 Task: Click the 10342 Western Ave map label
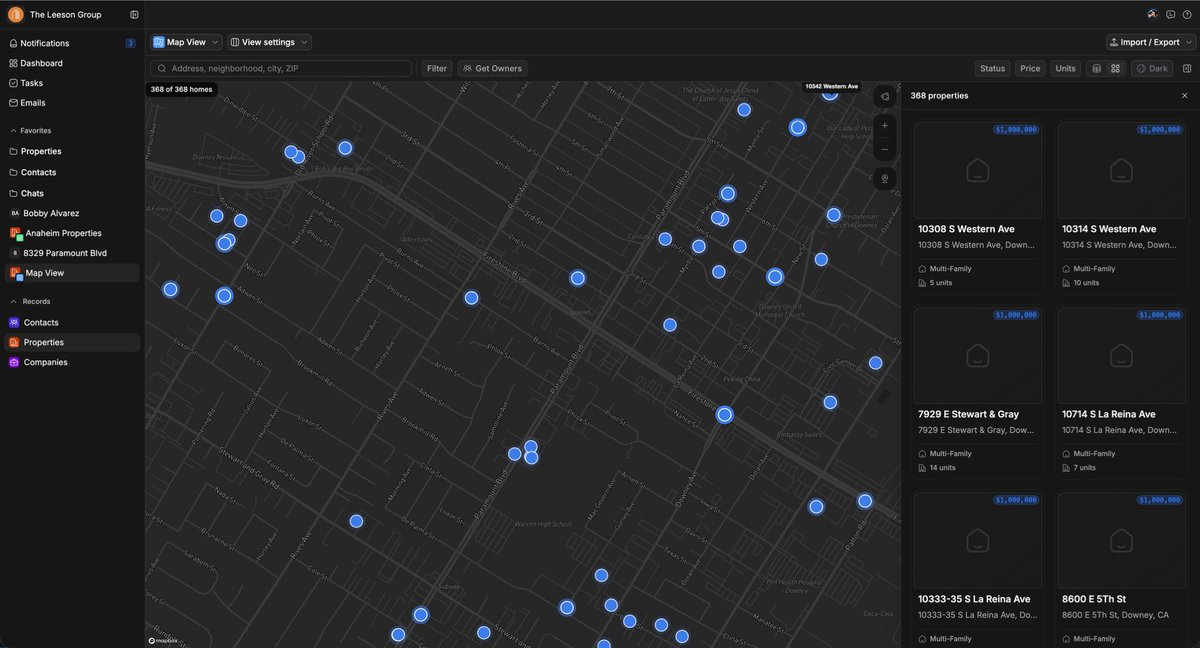click(831, 87)
